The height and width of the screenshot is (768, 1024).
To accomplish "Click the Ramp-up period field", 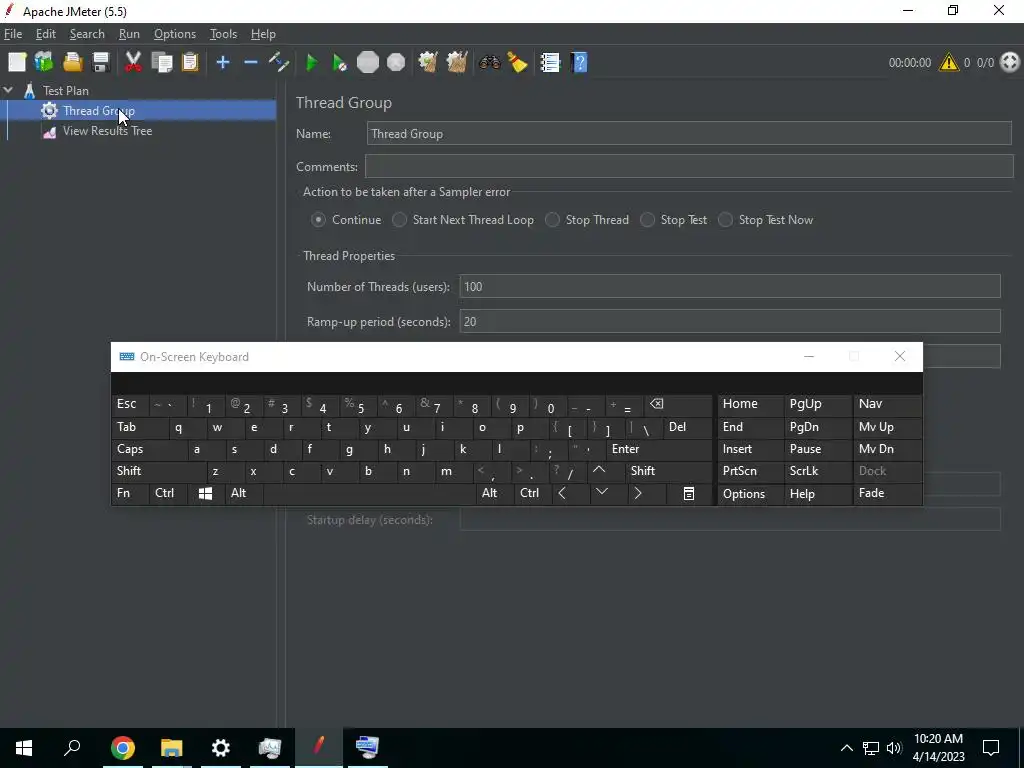I will pyautogui.click(x=729, y=321).
